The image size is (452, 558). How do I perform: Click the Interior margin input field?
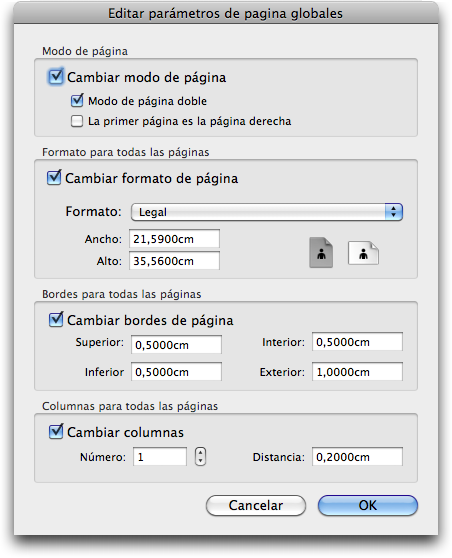pyautogui.click(x=357, y=342)
